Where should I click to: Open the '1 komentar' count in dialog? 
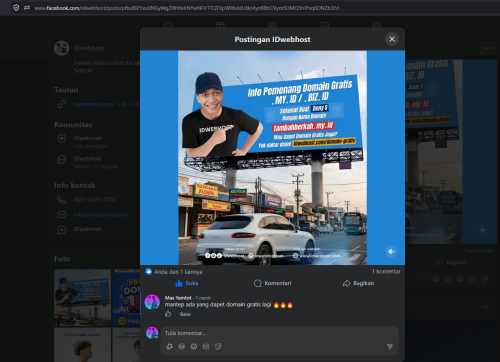[386, 271]
